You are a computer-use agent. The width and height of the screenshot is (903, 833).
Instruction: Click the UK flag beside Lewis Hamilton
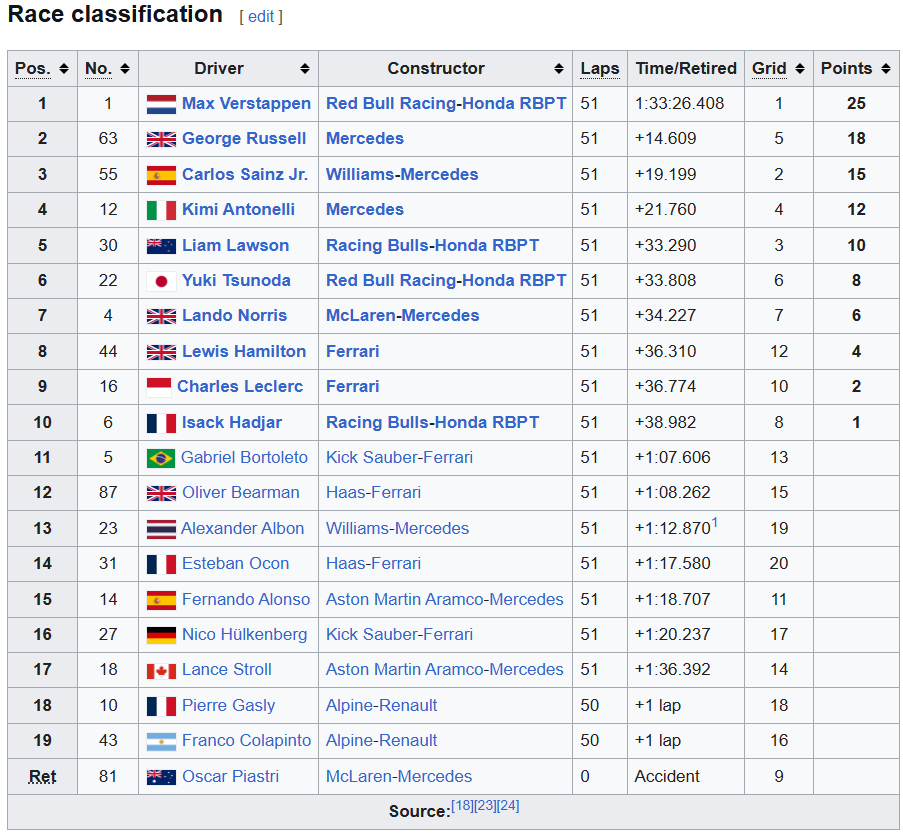(x=161, y=352)
